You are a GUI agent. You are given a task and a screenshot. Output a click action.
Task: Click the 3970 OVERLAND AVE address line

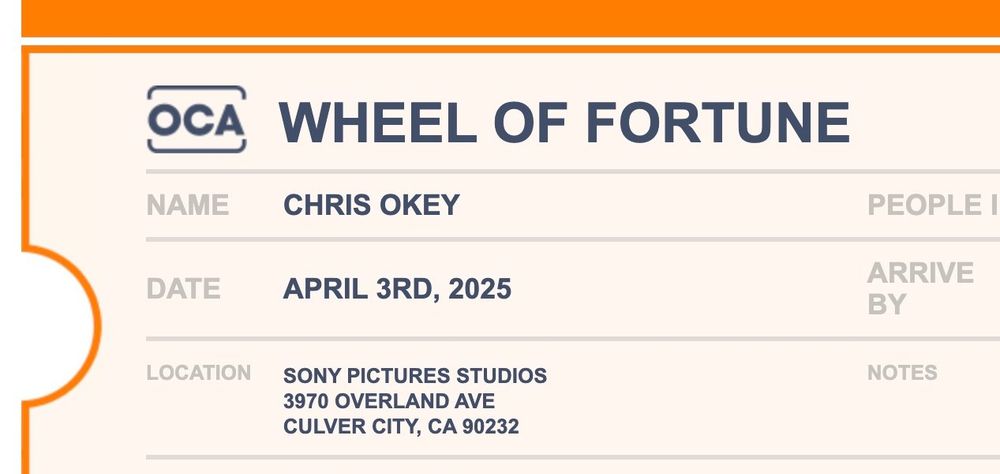pos(389,401)
